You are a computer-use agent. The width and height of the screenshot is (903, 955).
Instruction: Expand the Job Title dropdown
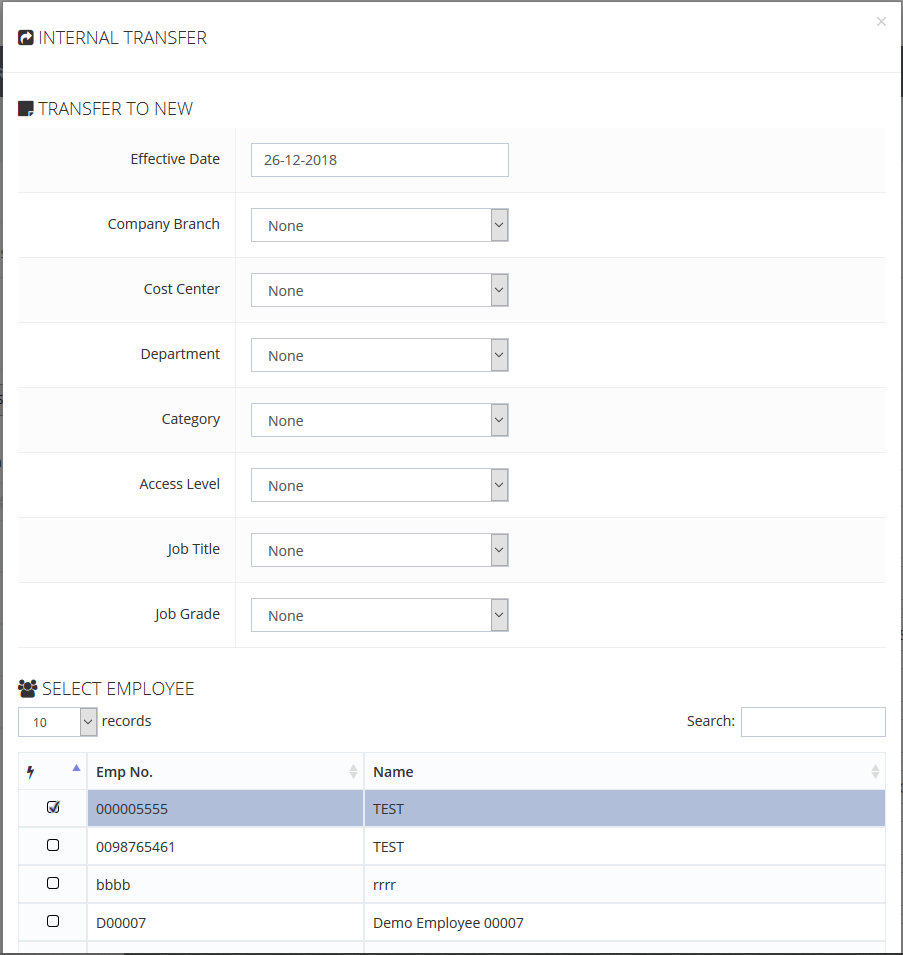tap(380, 550)
